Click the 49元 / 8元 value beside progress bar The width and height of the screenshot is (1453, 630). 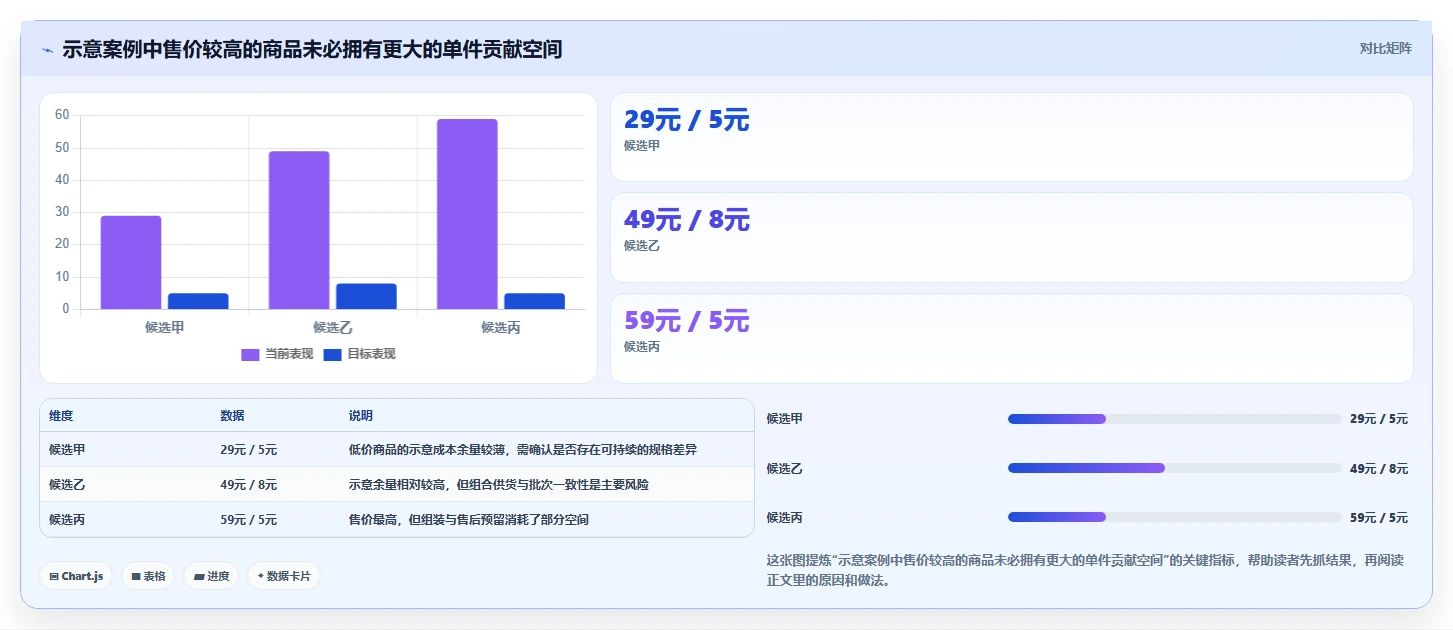click(x=1378, y=468)
